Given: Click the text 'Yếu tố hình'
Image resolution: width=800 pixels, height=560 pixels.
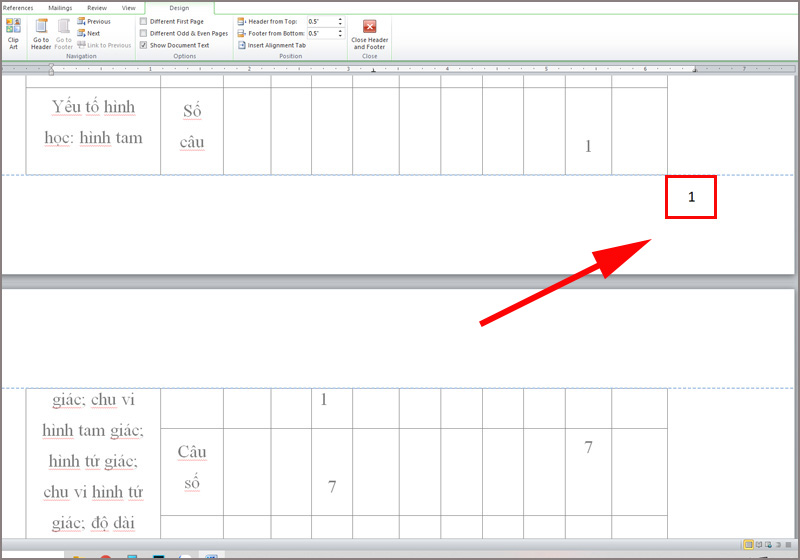Looking at the screenshot, I should (93, 107).
